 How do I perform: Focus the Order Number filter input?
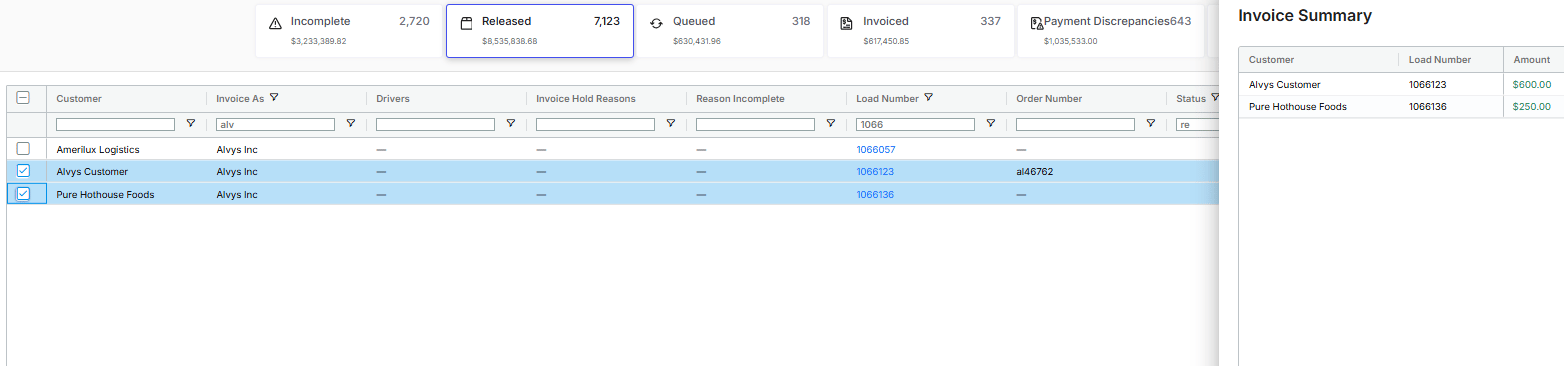coord(1075,124)
